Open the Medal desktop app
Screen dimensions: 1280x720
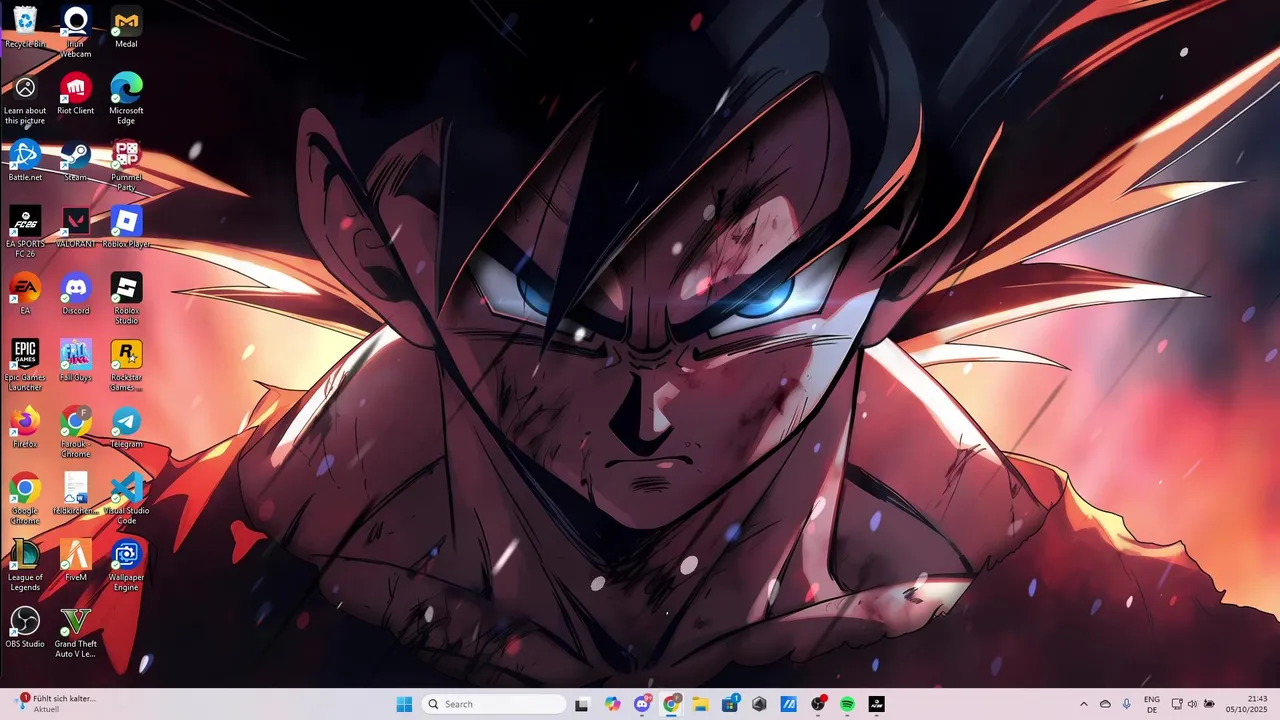[126, 27]
